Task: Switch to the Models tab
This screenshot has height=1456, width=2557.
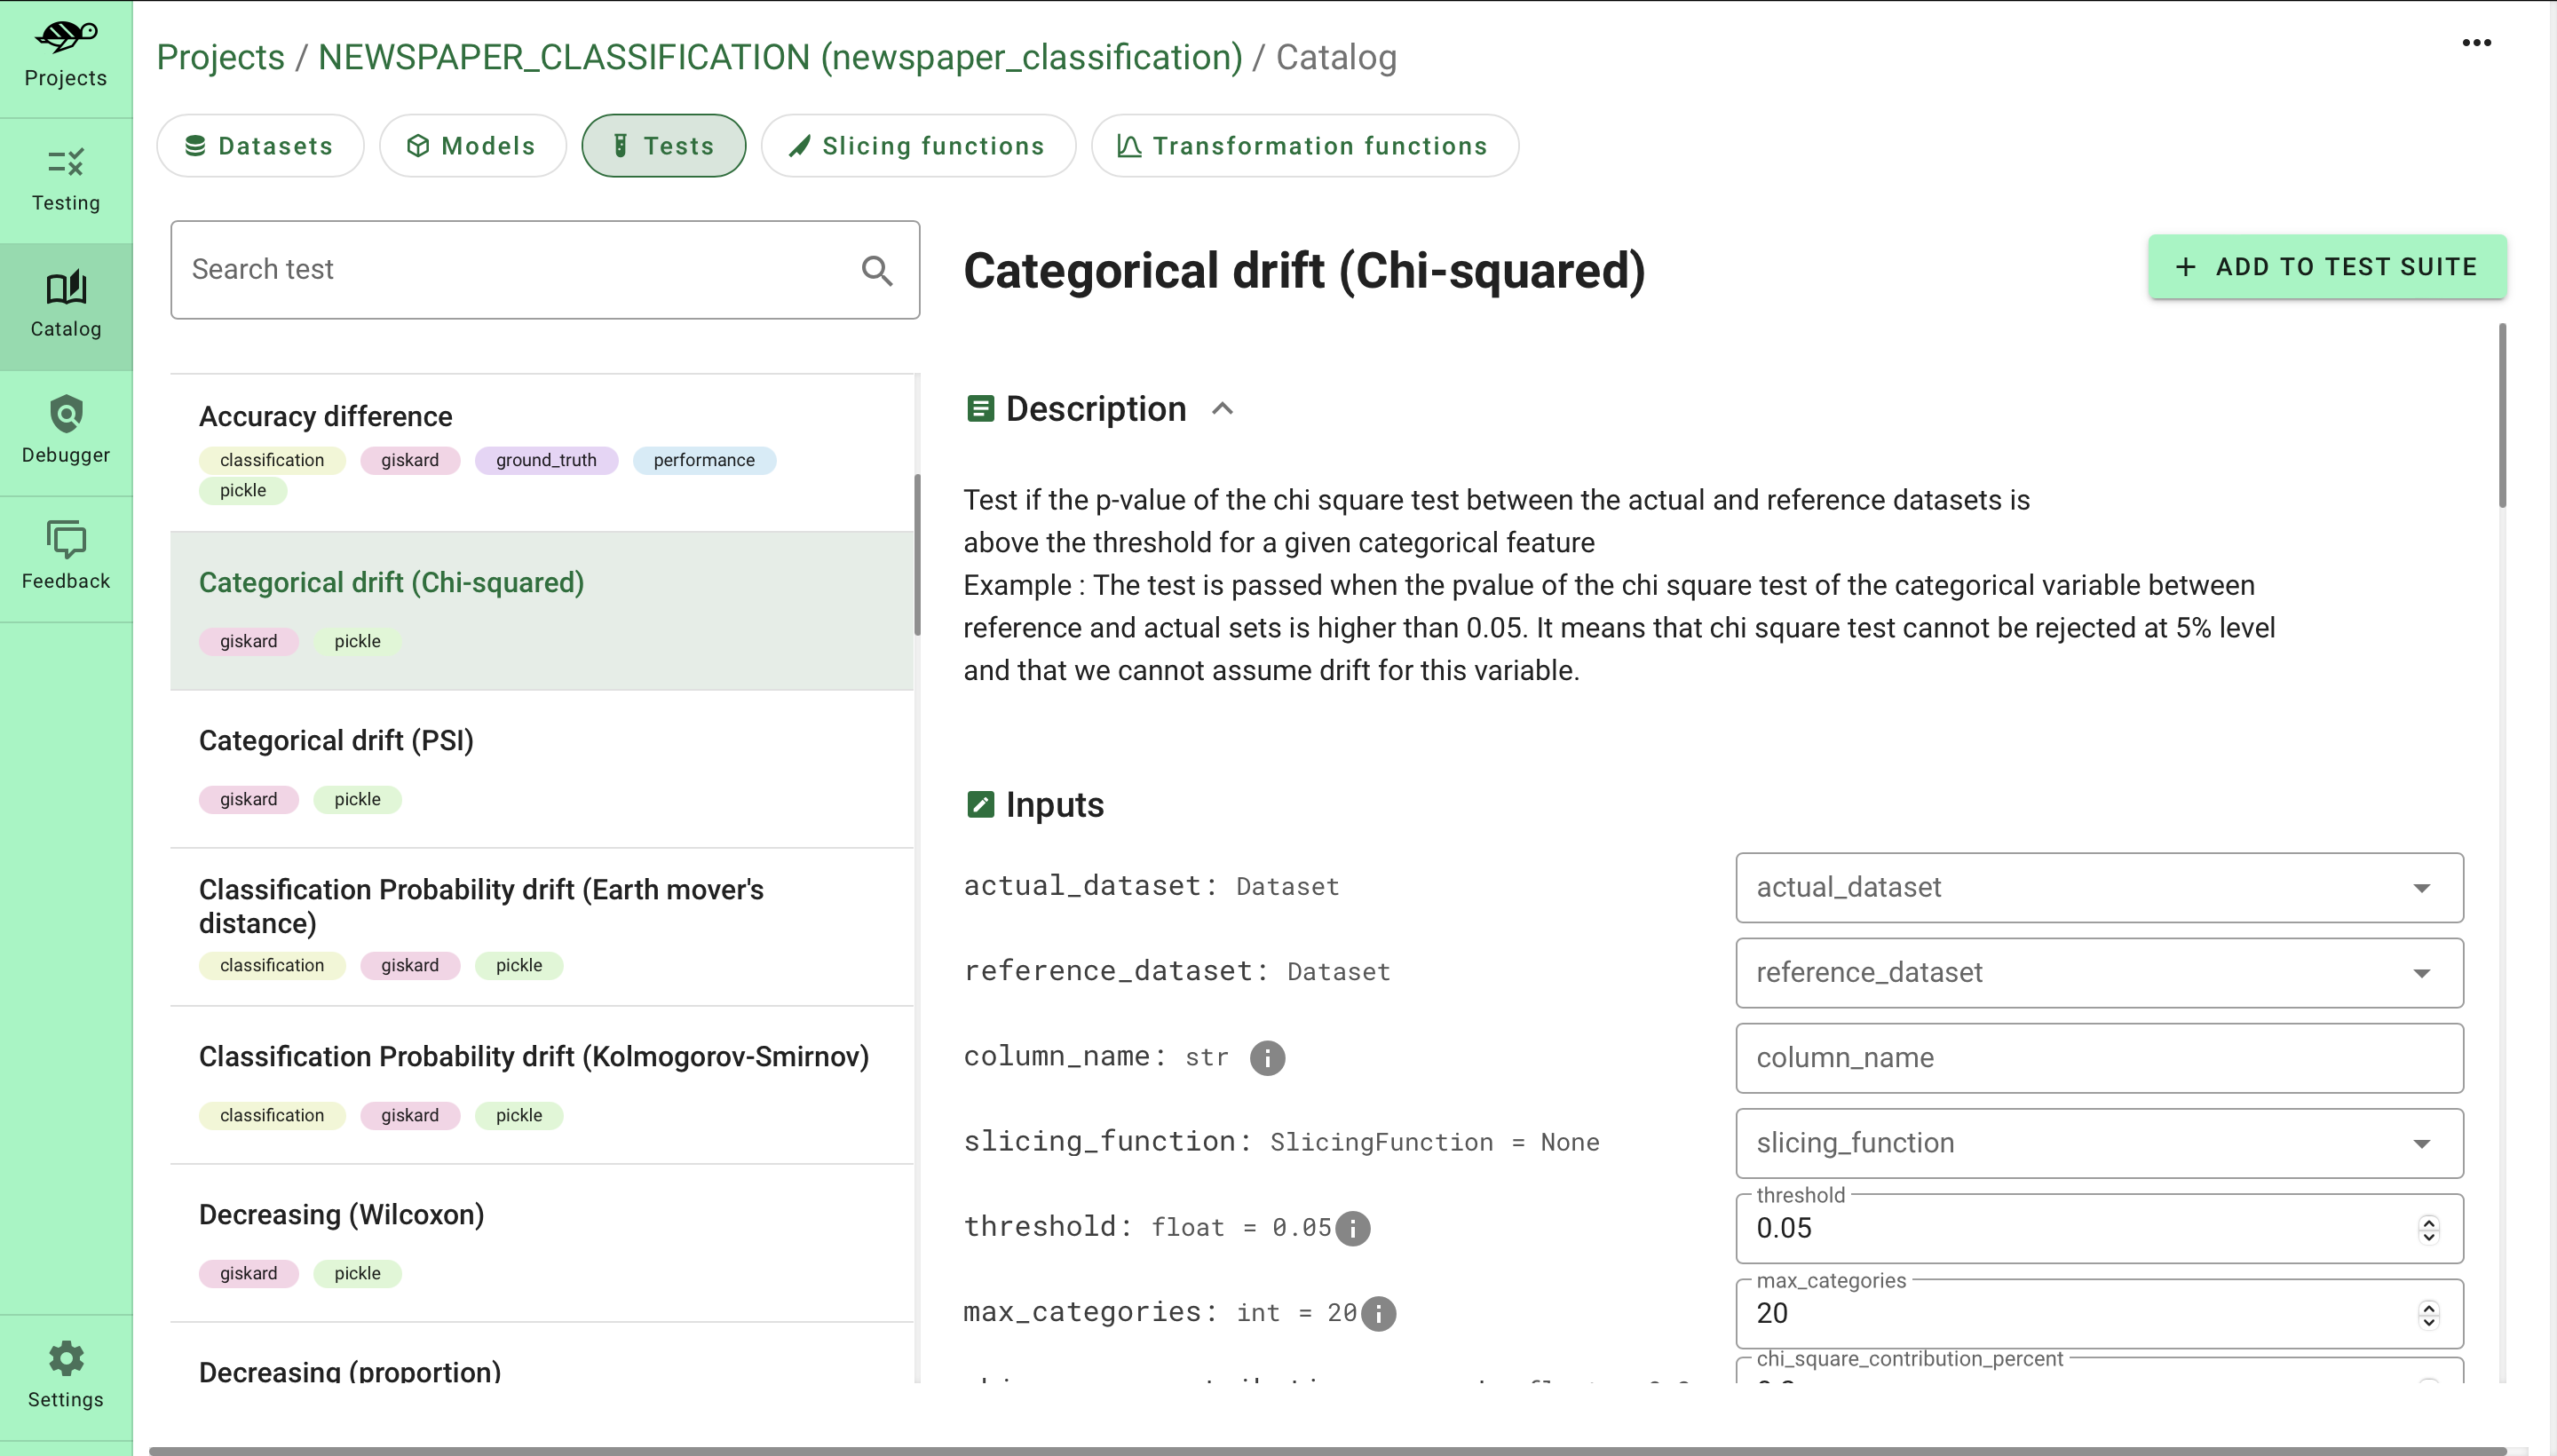Action: (472, 145)
